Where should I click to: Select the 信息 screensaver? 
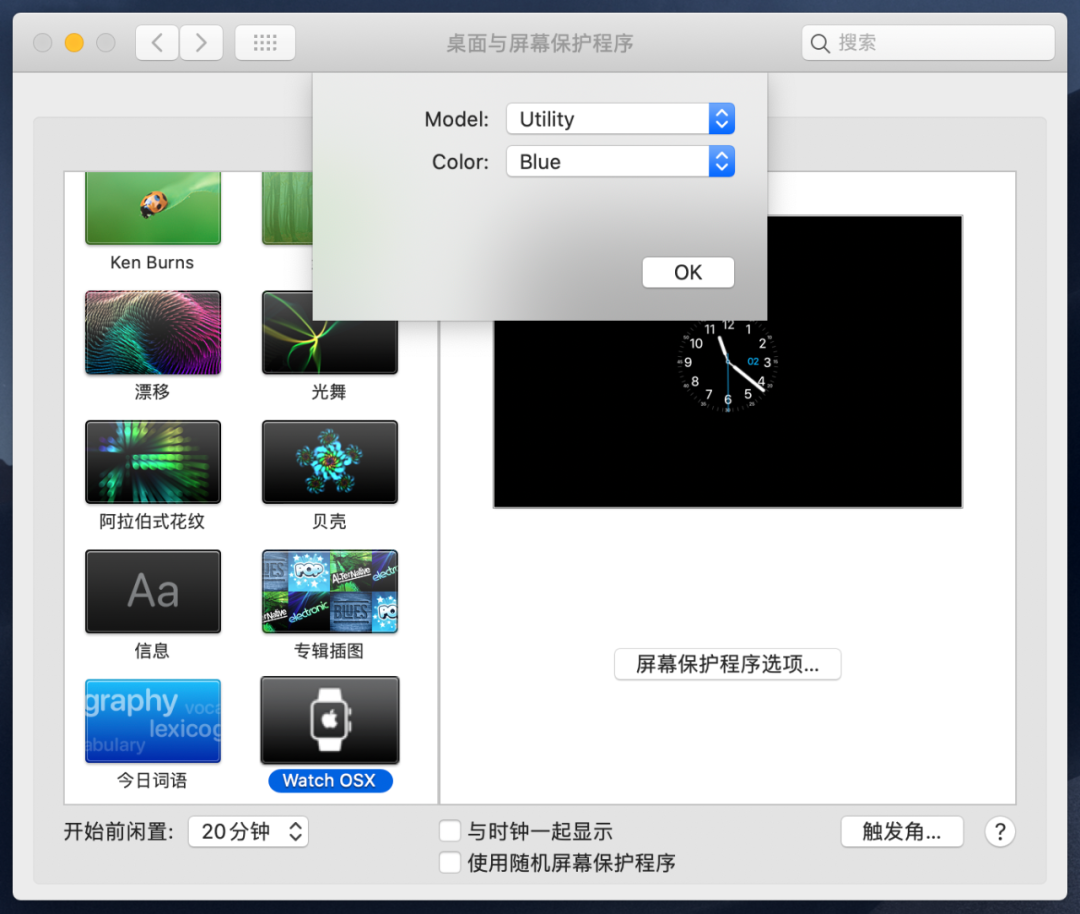click(152, 591)
